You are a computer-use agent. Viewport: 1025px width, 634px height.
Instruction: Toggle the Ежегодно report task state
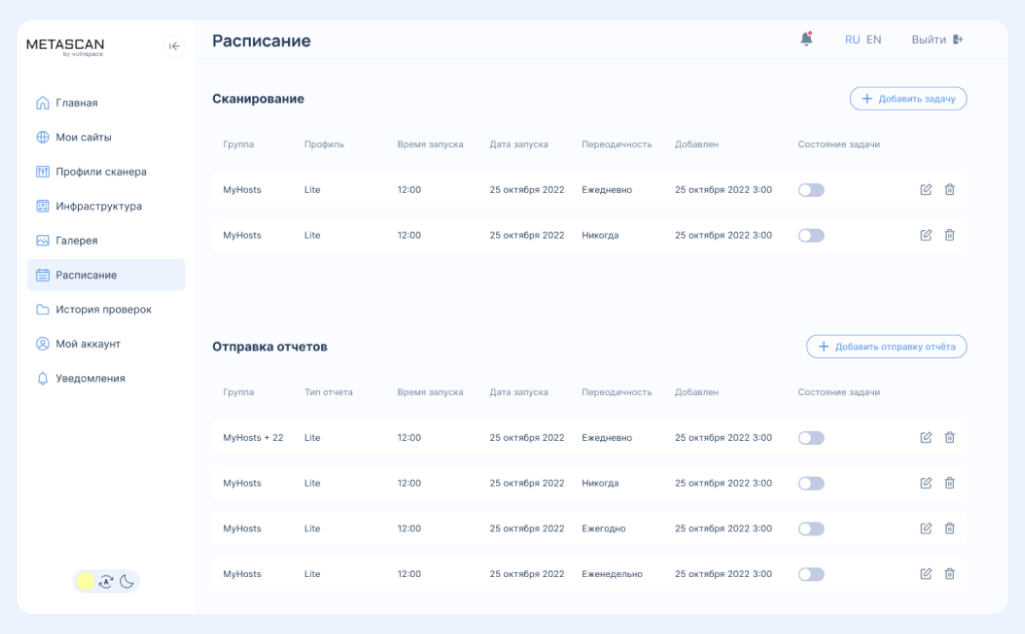click(811, 529)
